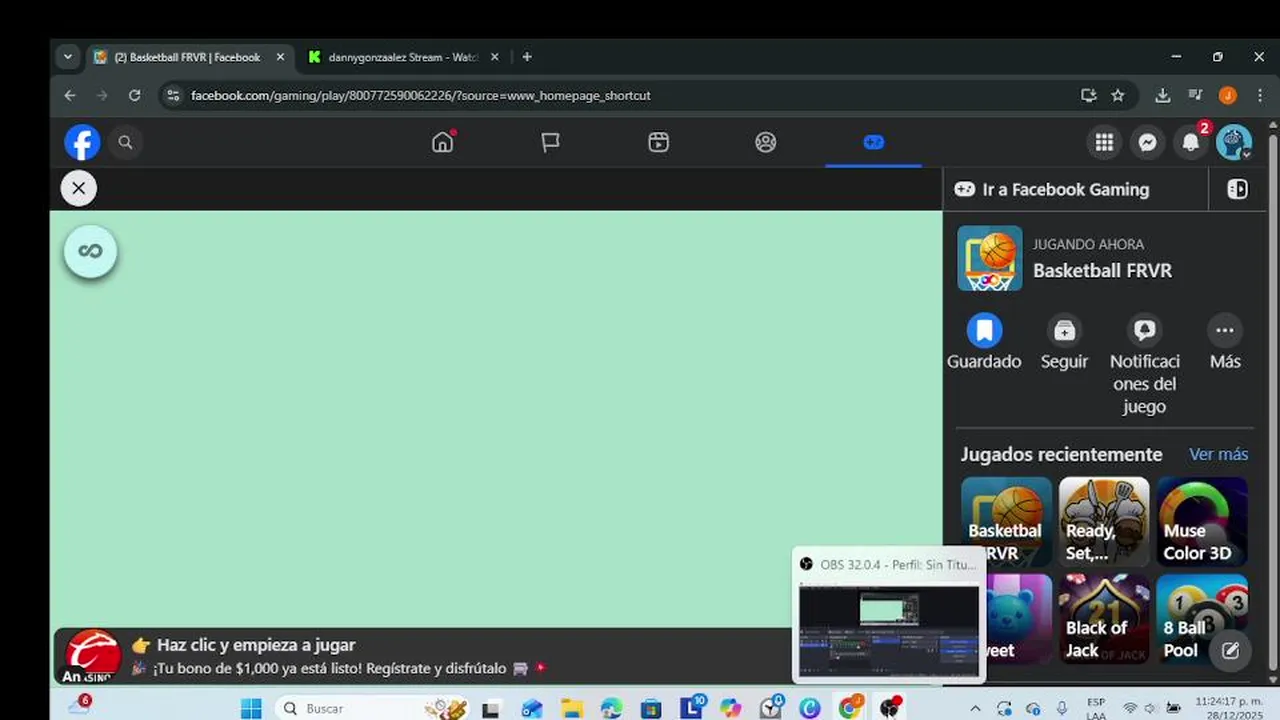1280x720 pixels.
Task: Toggle the gaming sidebar panel icon
Action: pyautogui.click(x=1237, y=189)
